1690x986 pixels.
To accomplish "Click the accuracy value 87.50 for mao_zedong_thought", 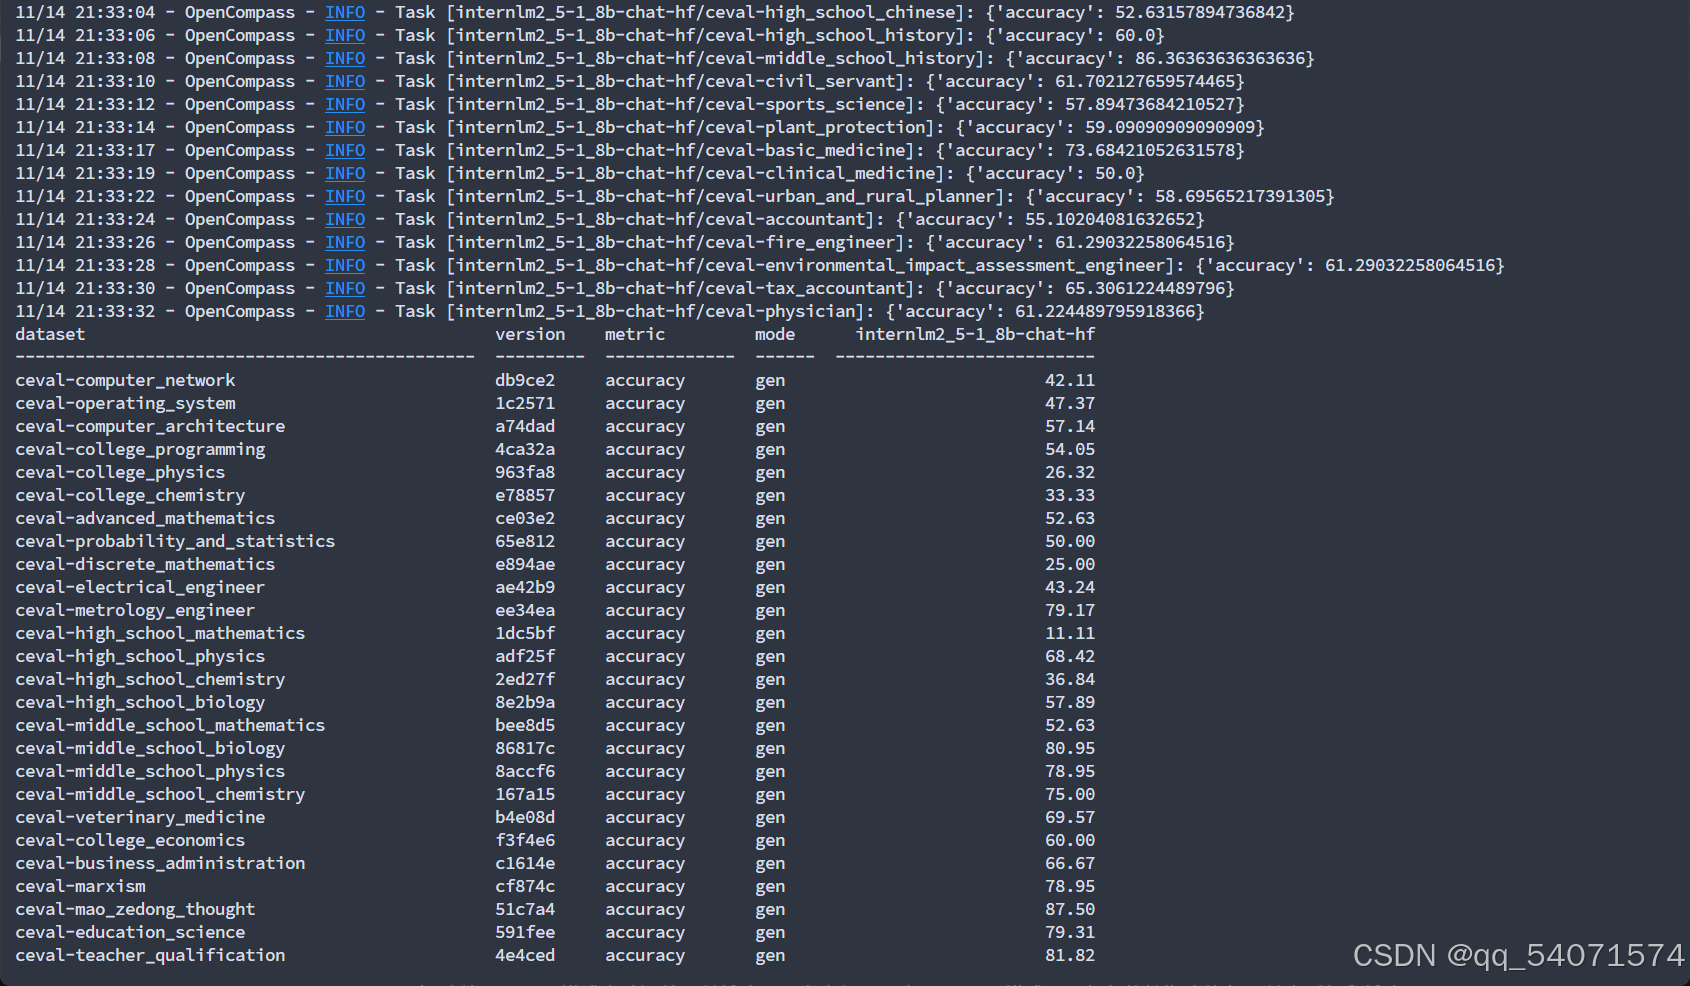I will pyautogui.click(x=1070, y=909).
